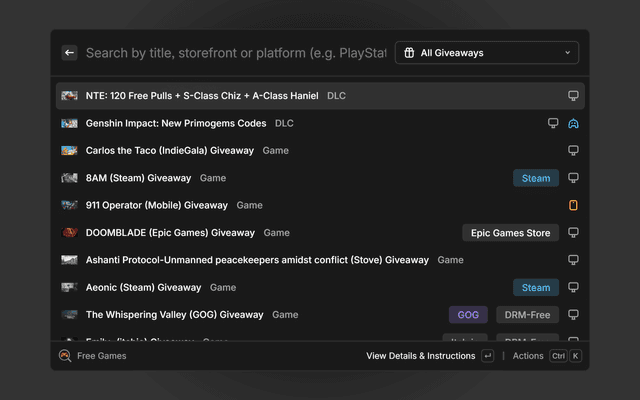
Task: Click the GOG tag
Action: click(468, 315)
